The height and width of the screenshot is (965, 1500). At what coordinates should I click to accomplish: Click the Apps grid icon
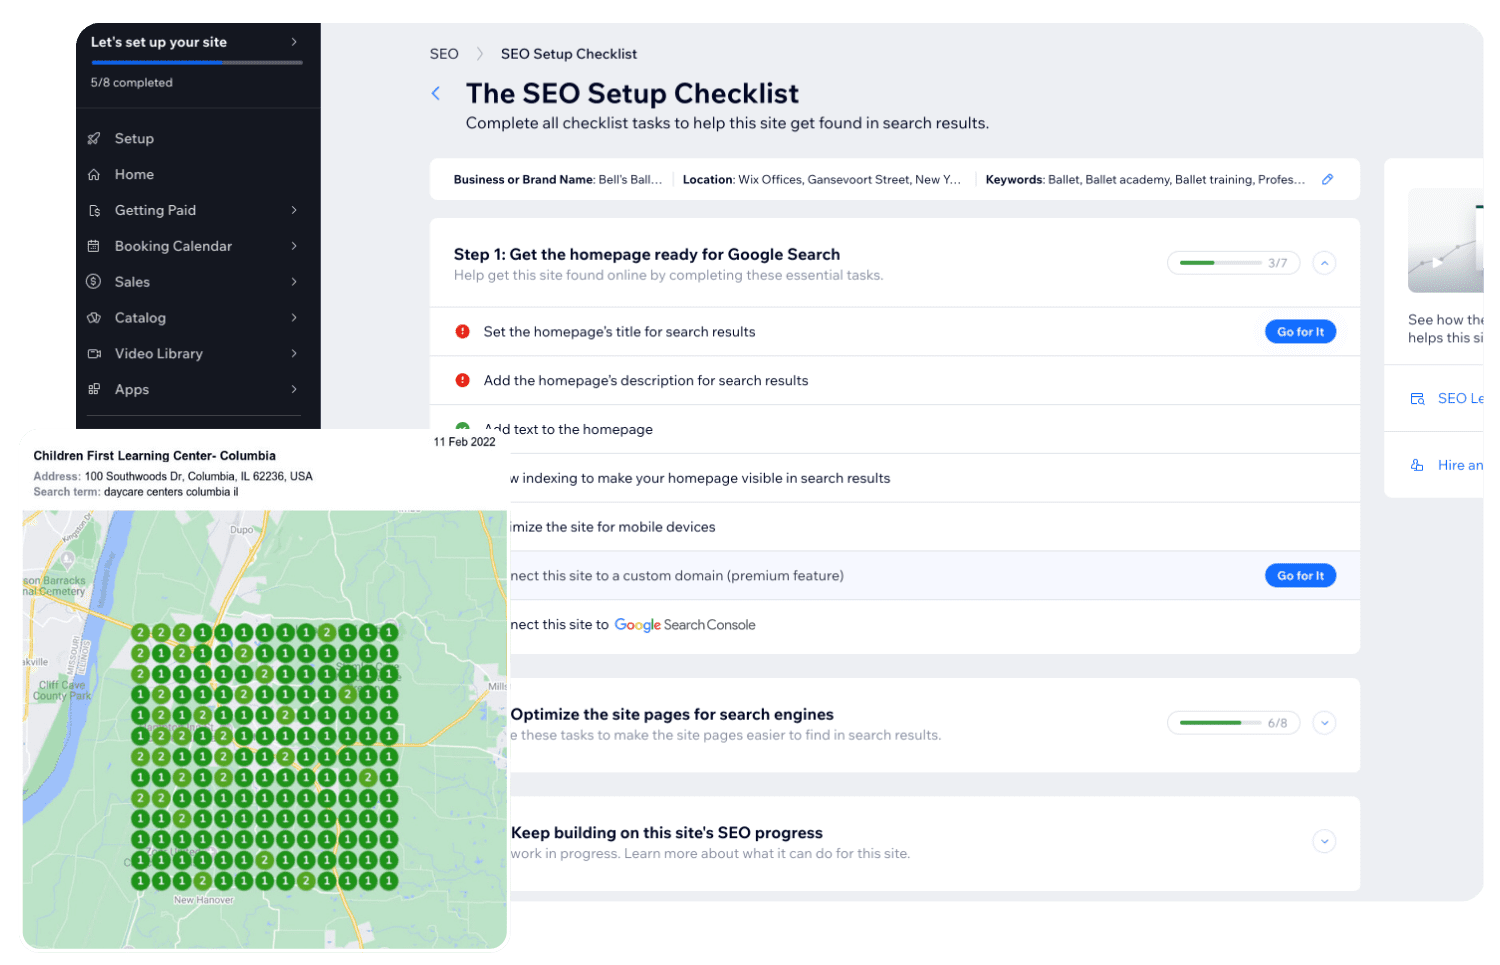tap(94, 390)
